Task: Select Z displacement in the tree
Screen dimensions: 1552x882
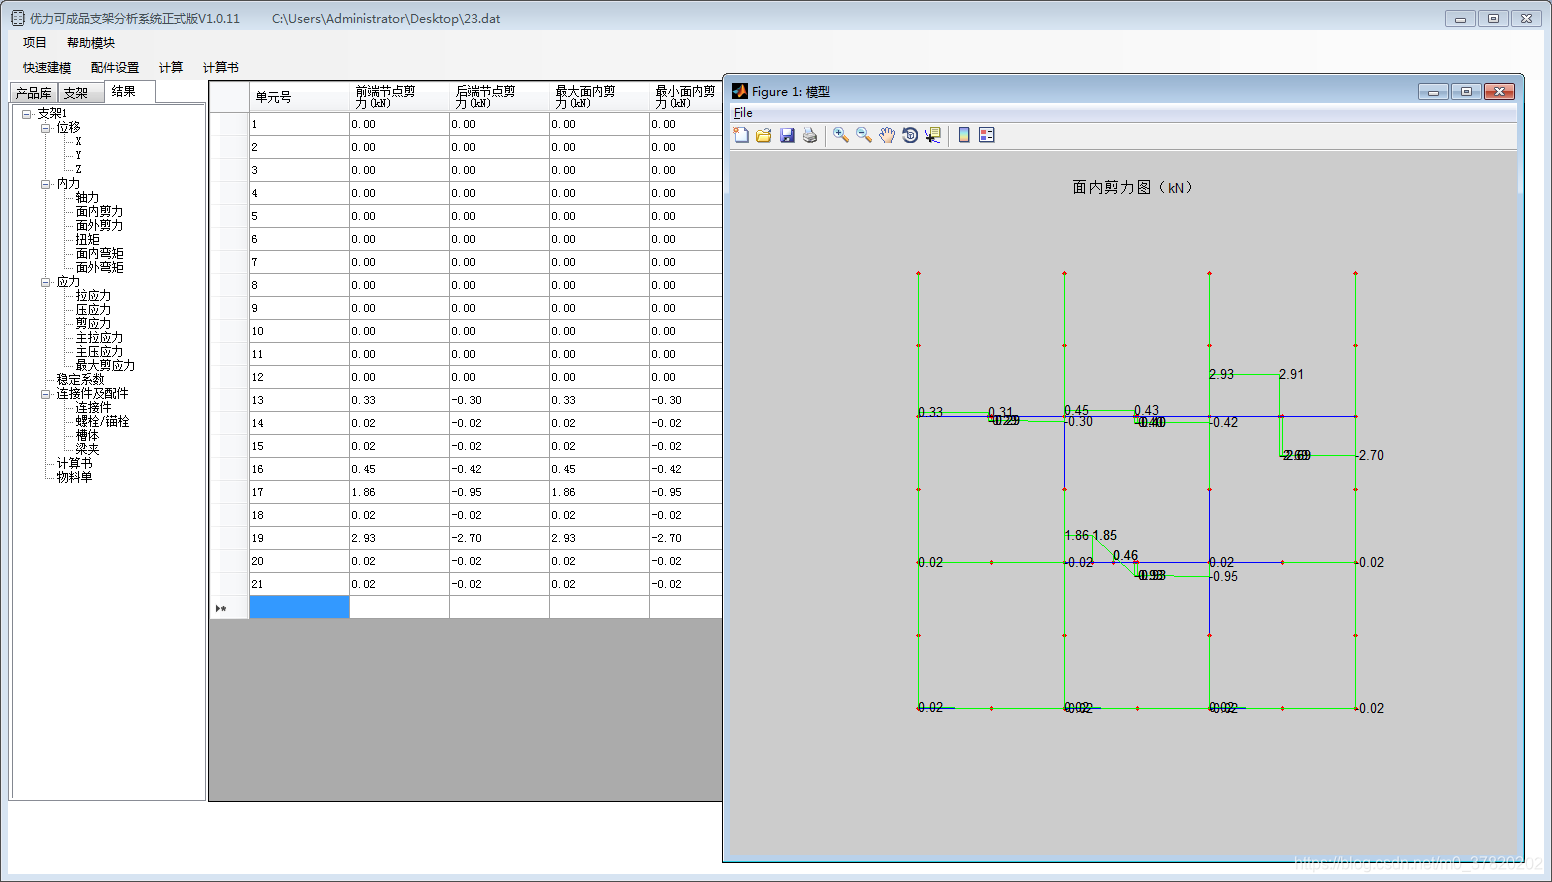Action: tap(78, 170)
